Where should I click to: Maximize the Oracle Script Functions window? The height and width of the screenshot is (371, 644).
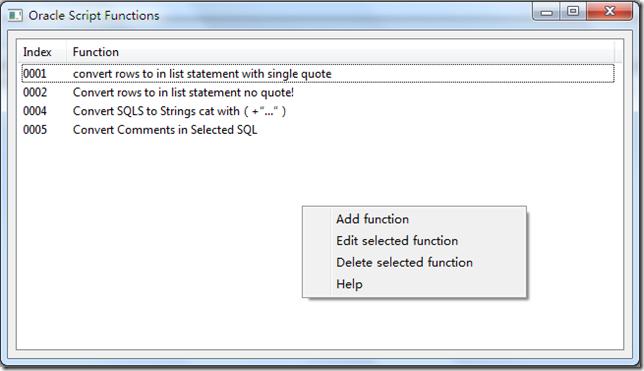(573, 12)
